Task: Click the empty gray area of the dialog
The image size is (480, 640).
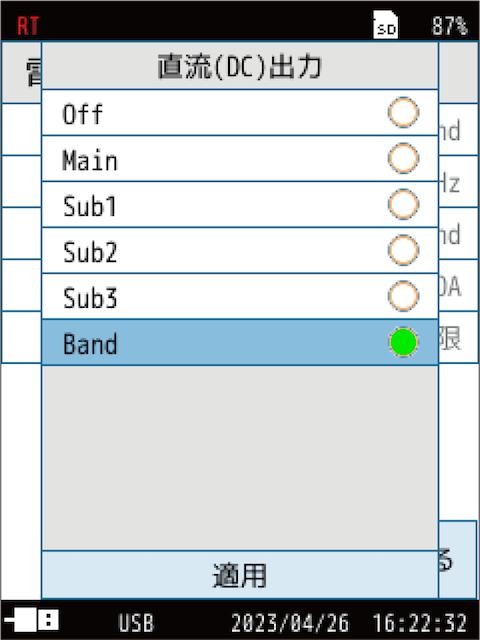Action: pos(240,458)
